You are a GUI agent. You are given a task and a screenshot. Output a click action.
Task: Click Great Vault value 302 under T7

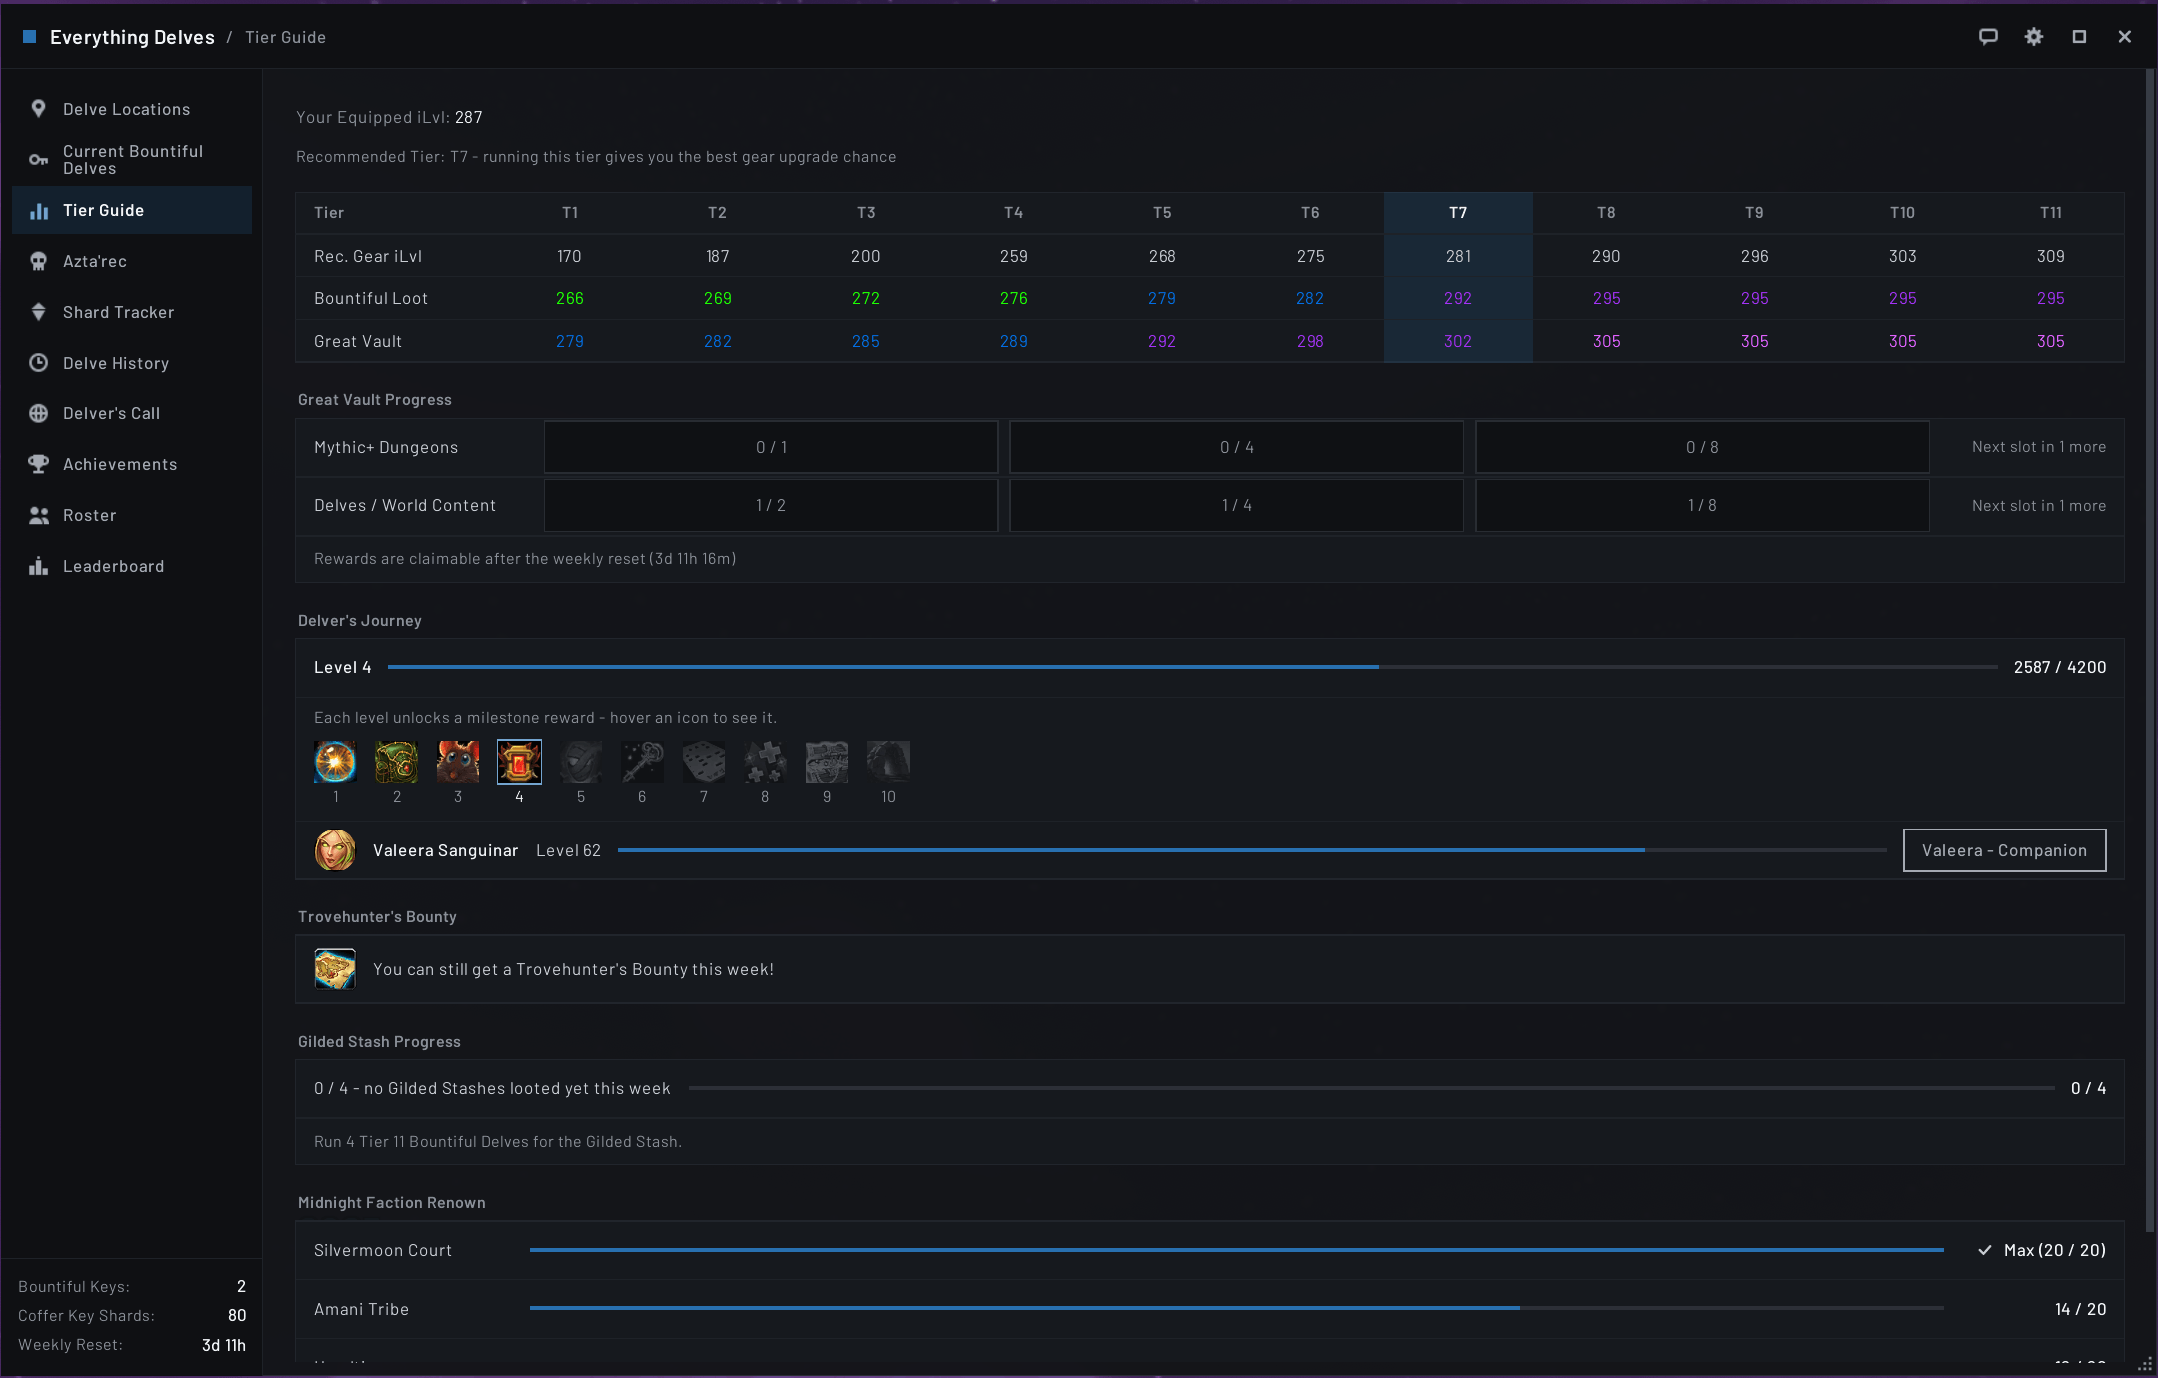click(1458, 341)
